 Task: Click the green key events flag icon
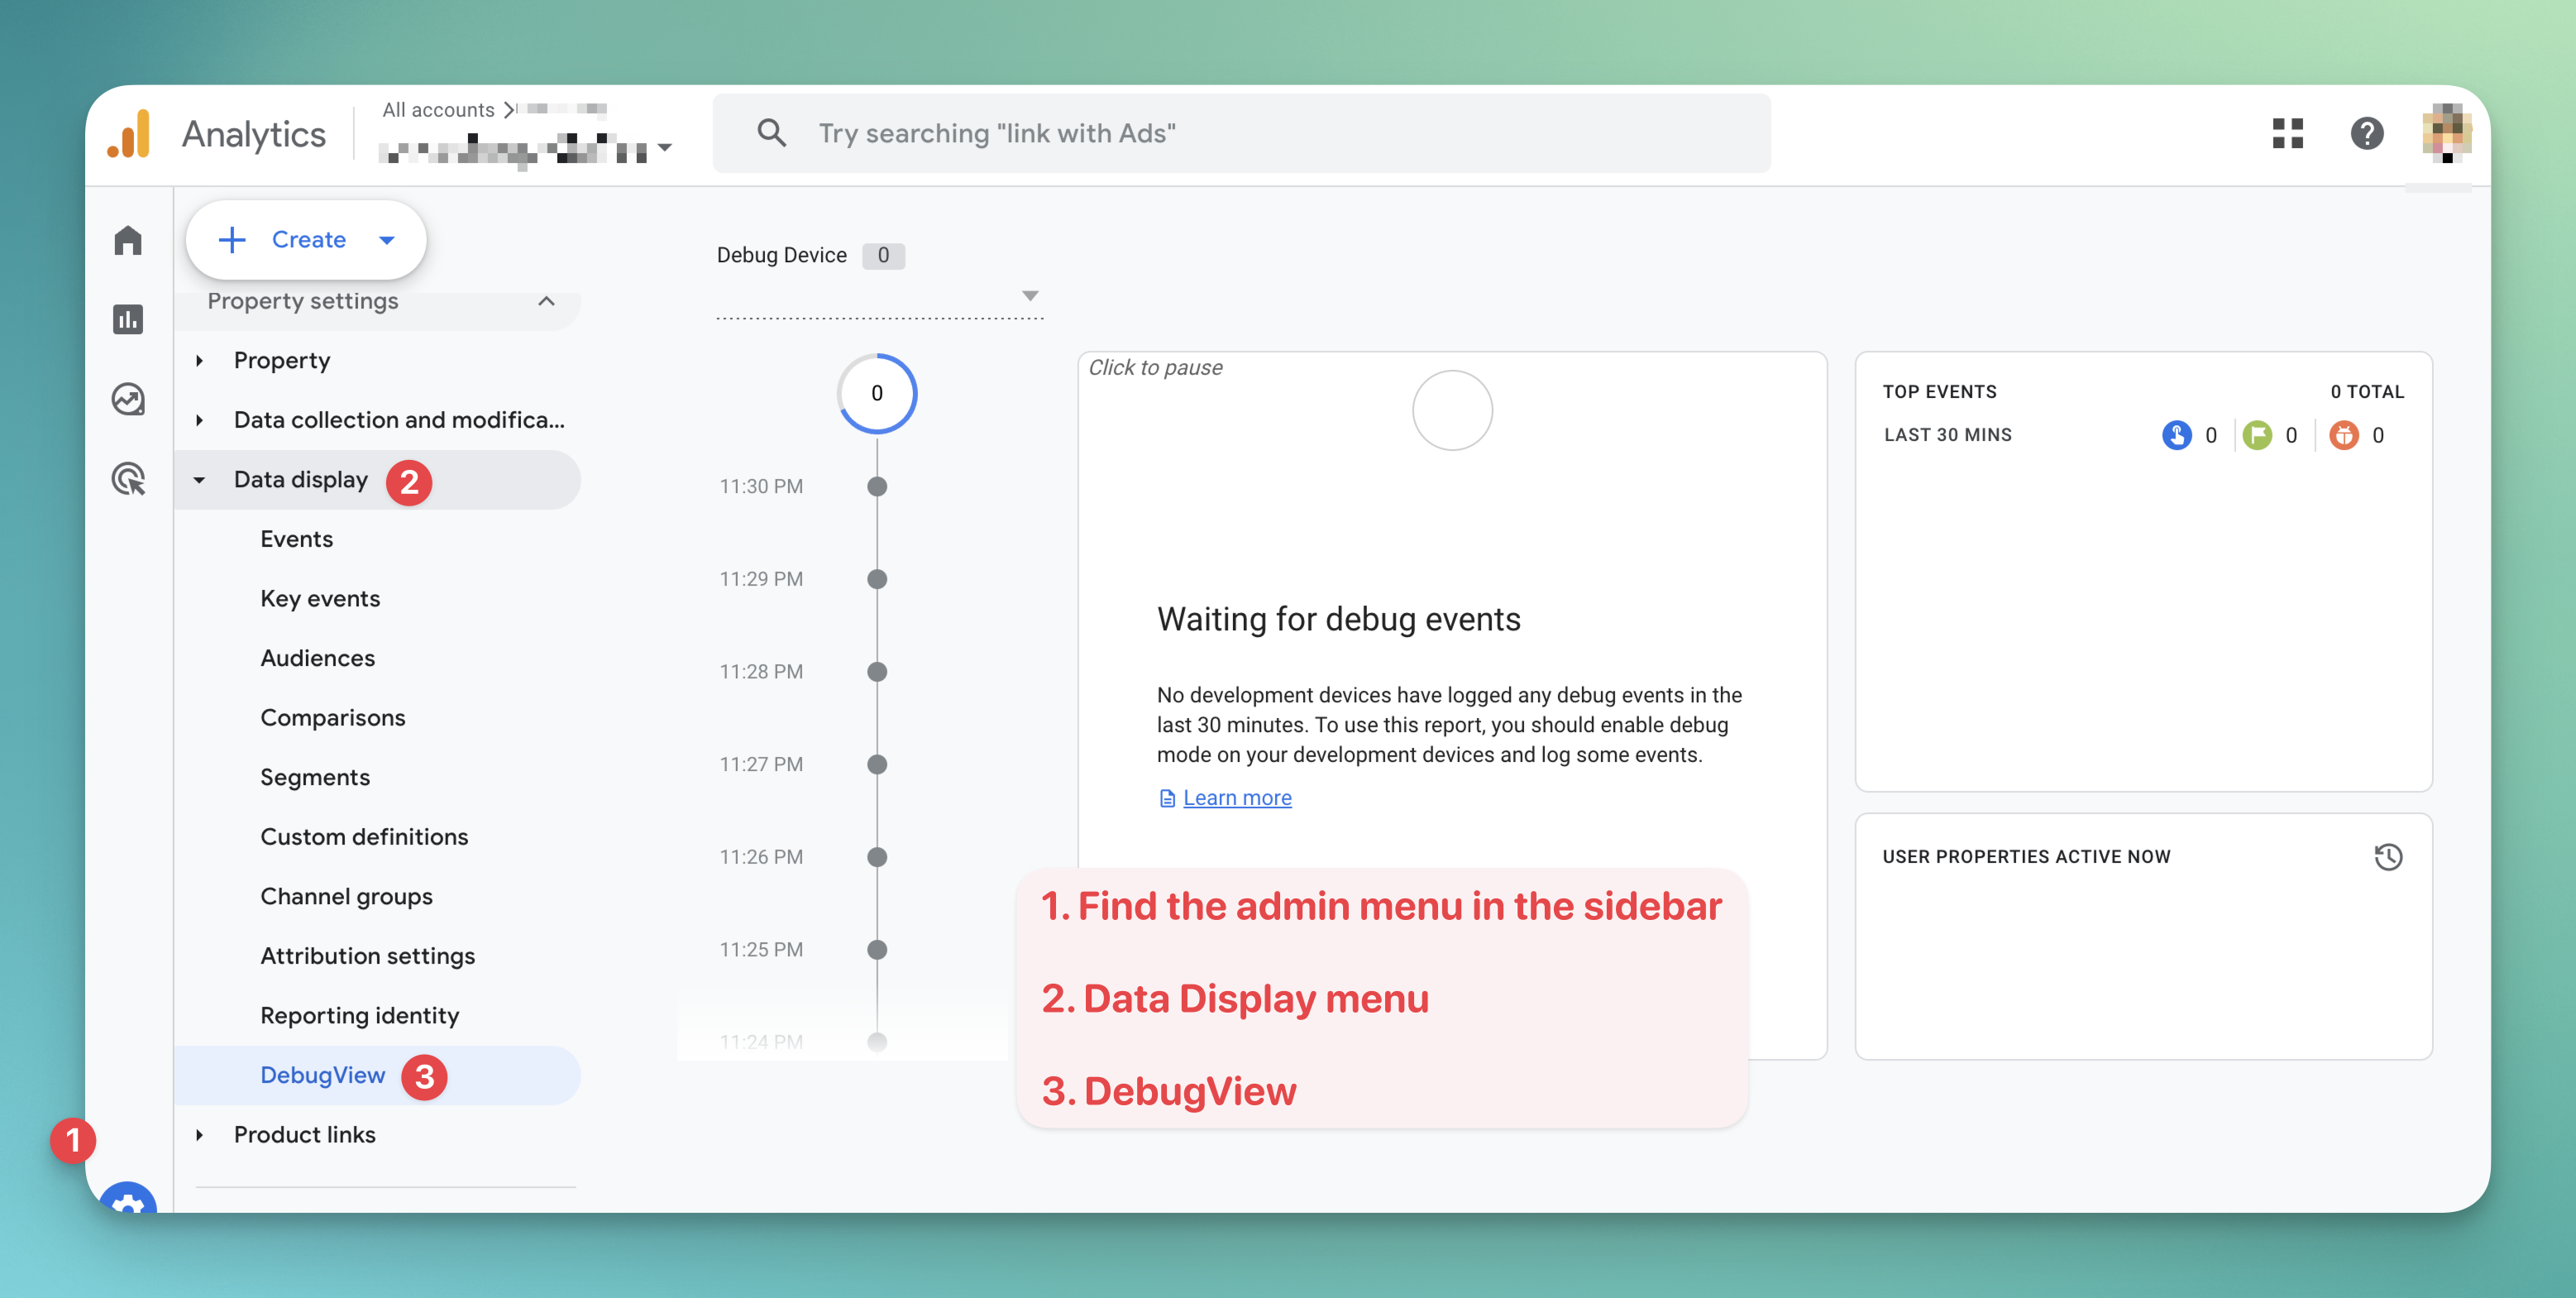(x=2257, y=435)
